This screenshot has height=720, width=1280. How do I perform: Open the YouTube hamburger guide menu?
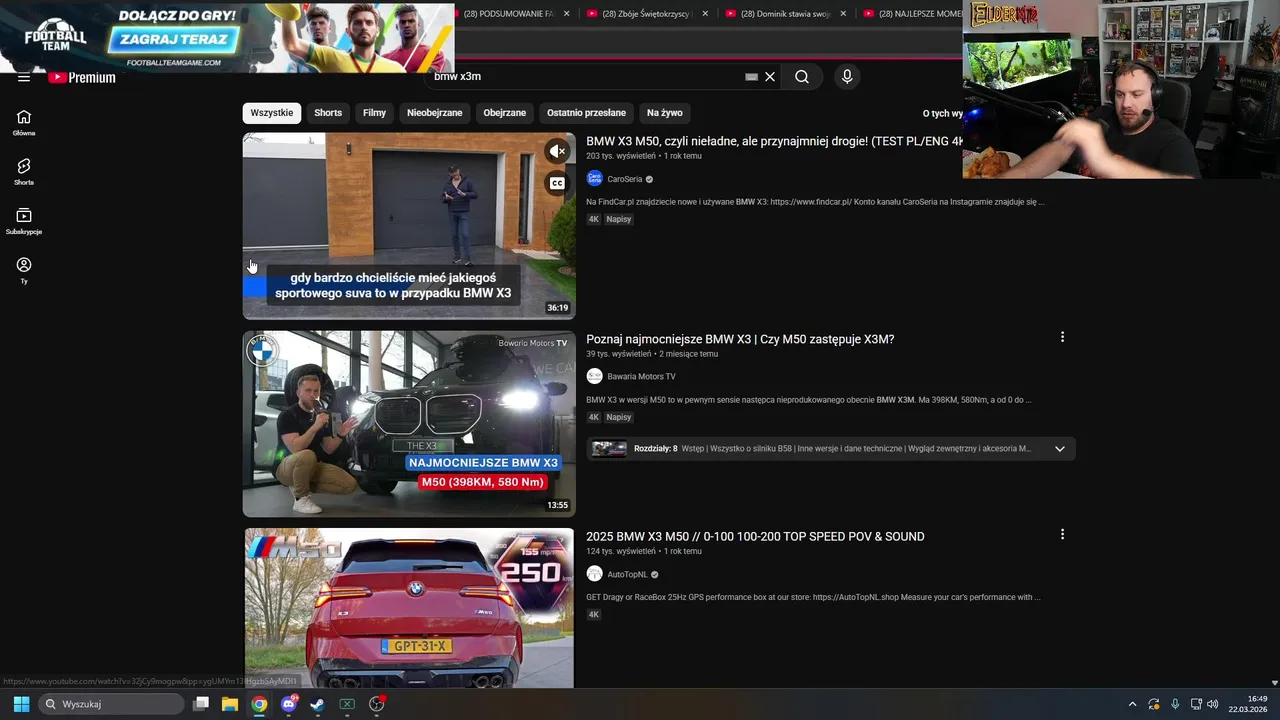click(x=23, y=77)
